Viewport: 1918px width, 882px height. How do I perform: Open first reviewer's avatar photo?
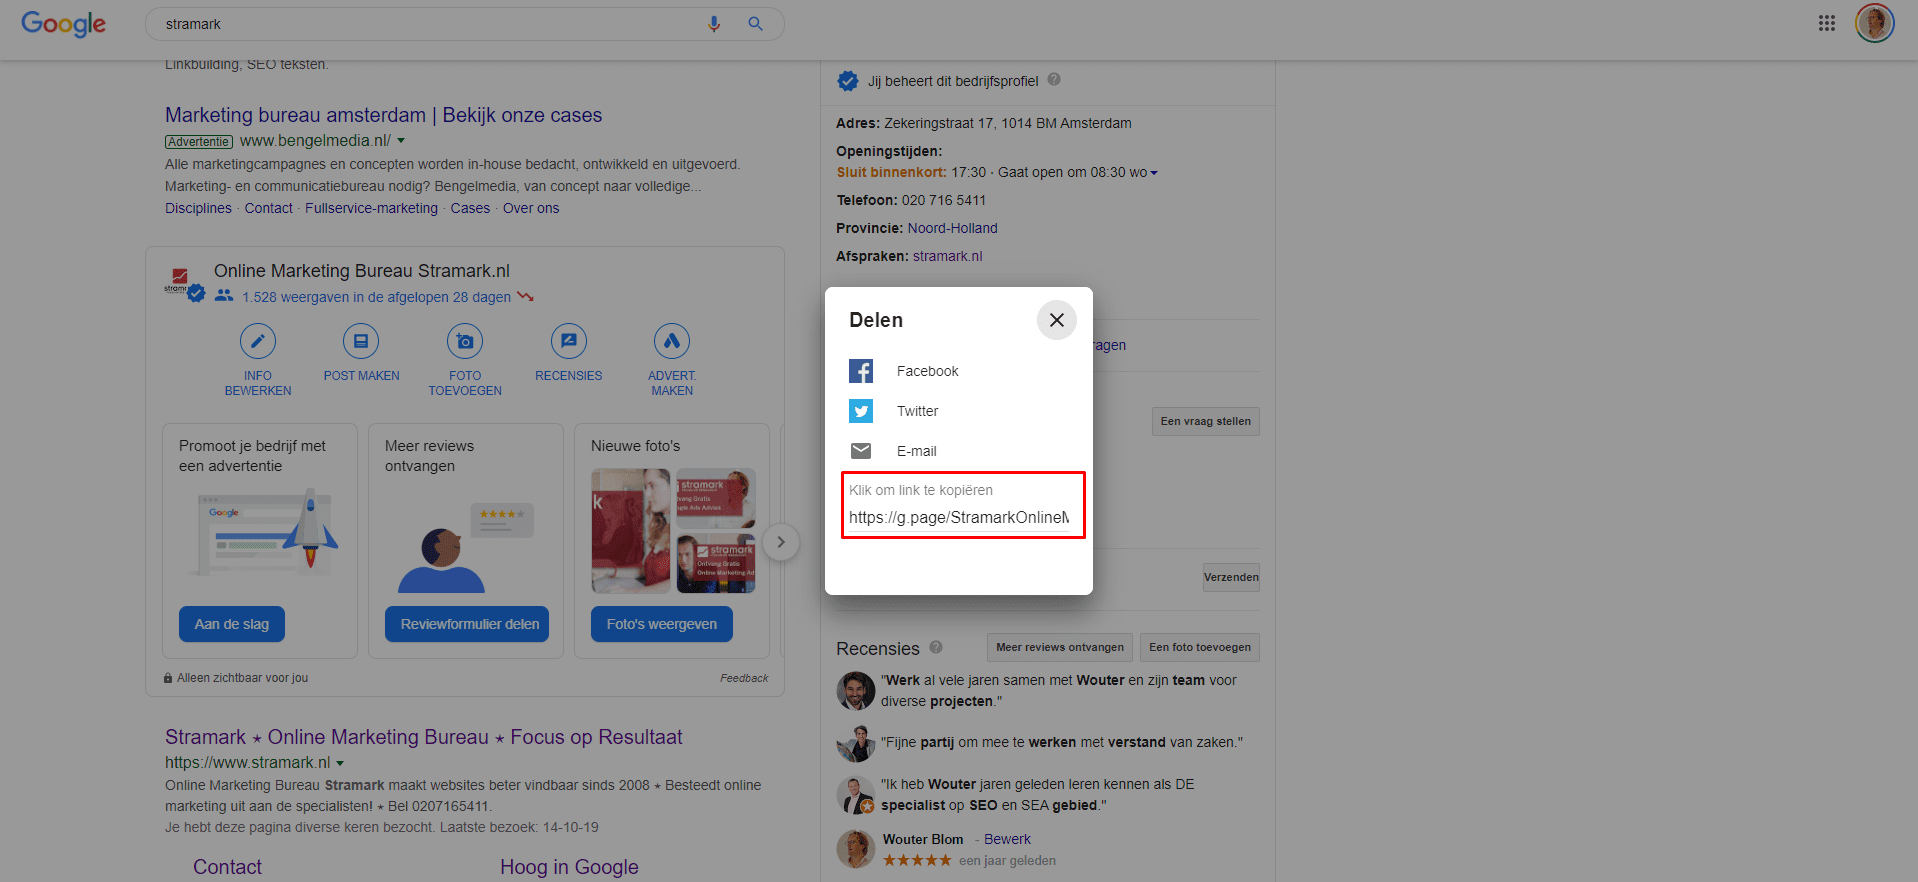[x=856, y=691]
